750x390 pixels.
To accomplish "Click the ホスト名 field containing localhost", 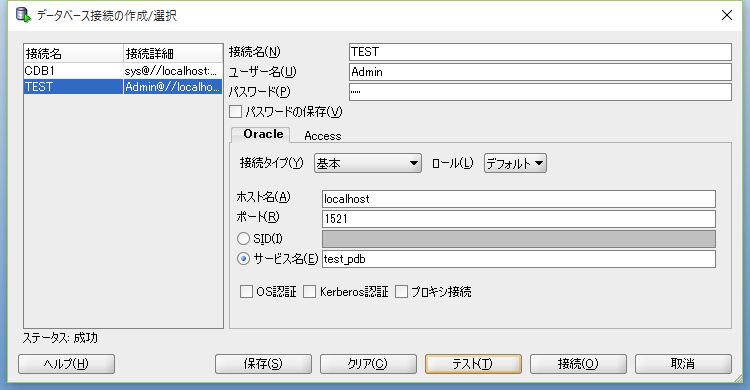I will [x=518, y=199].
